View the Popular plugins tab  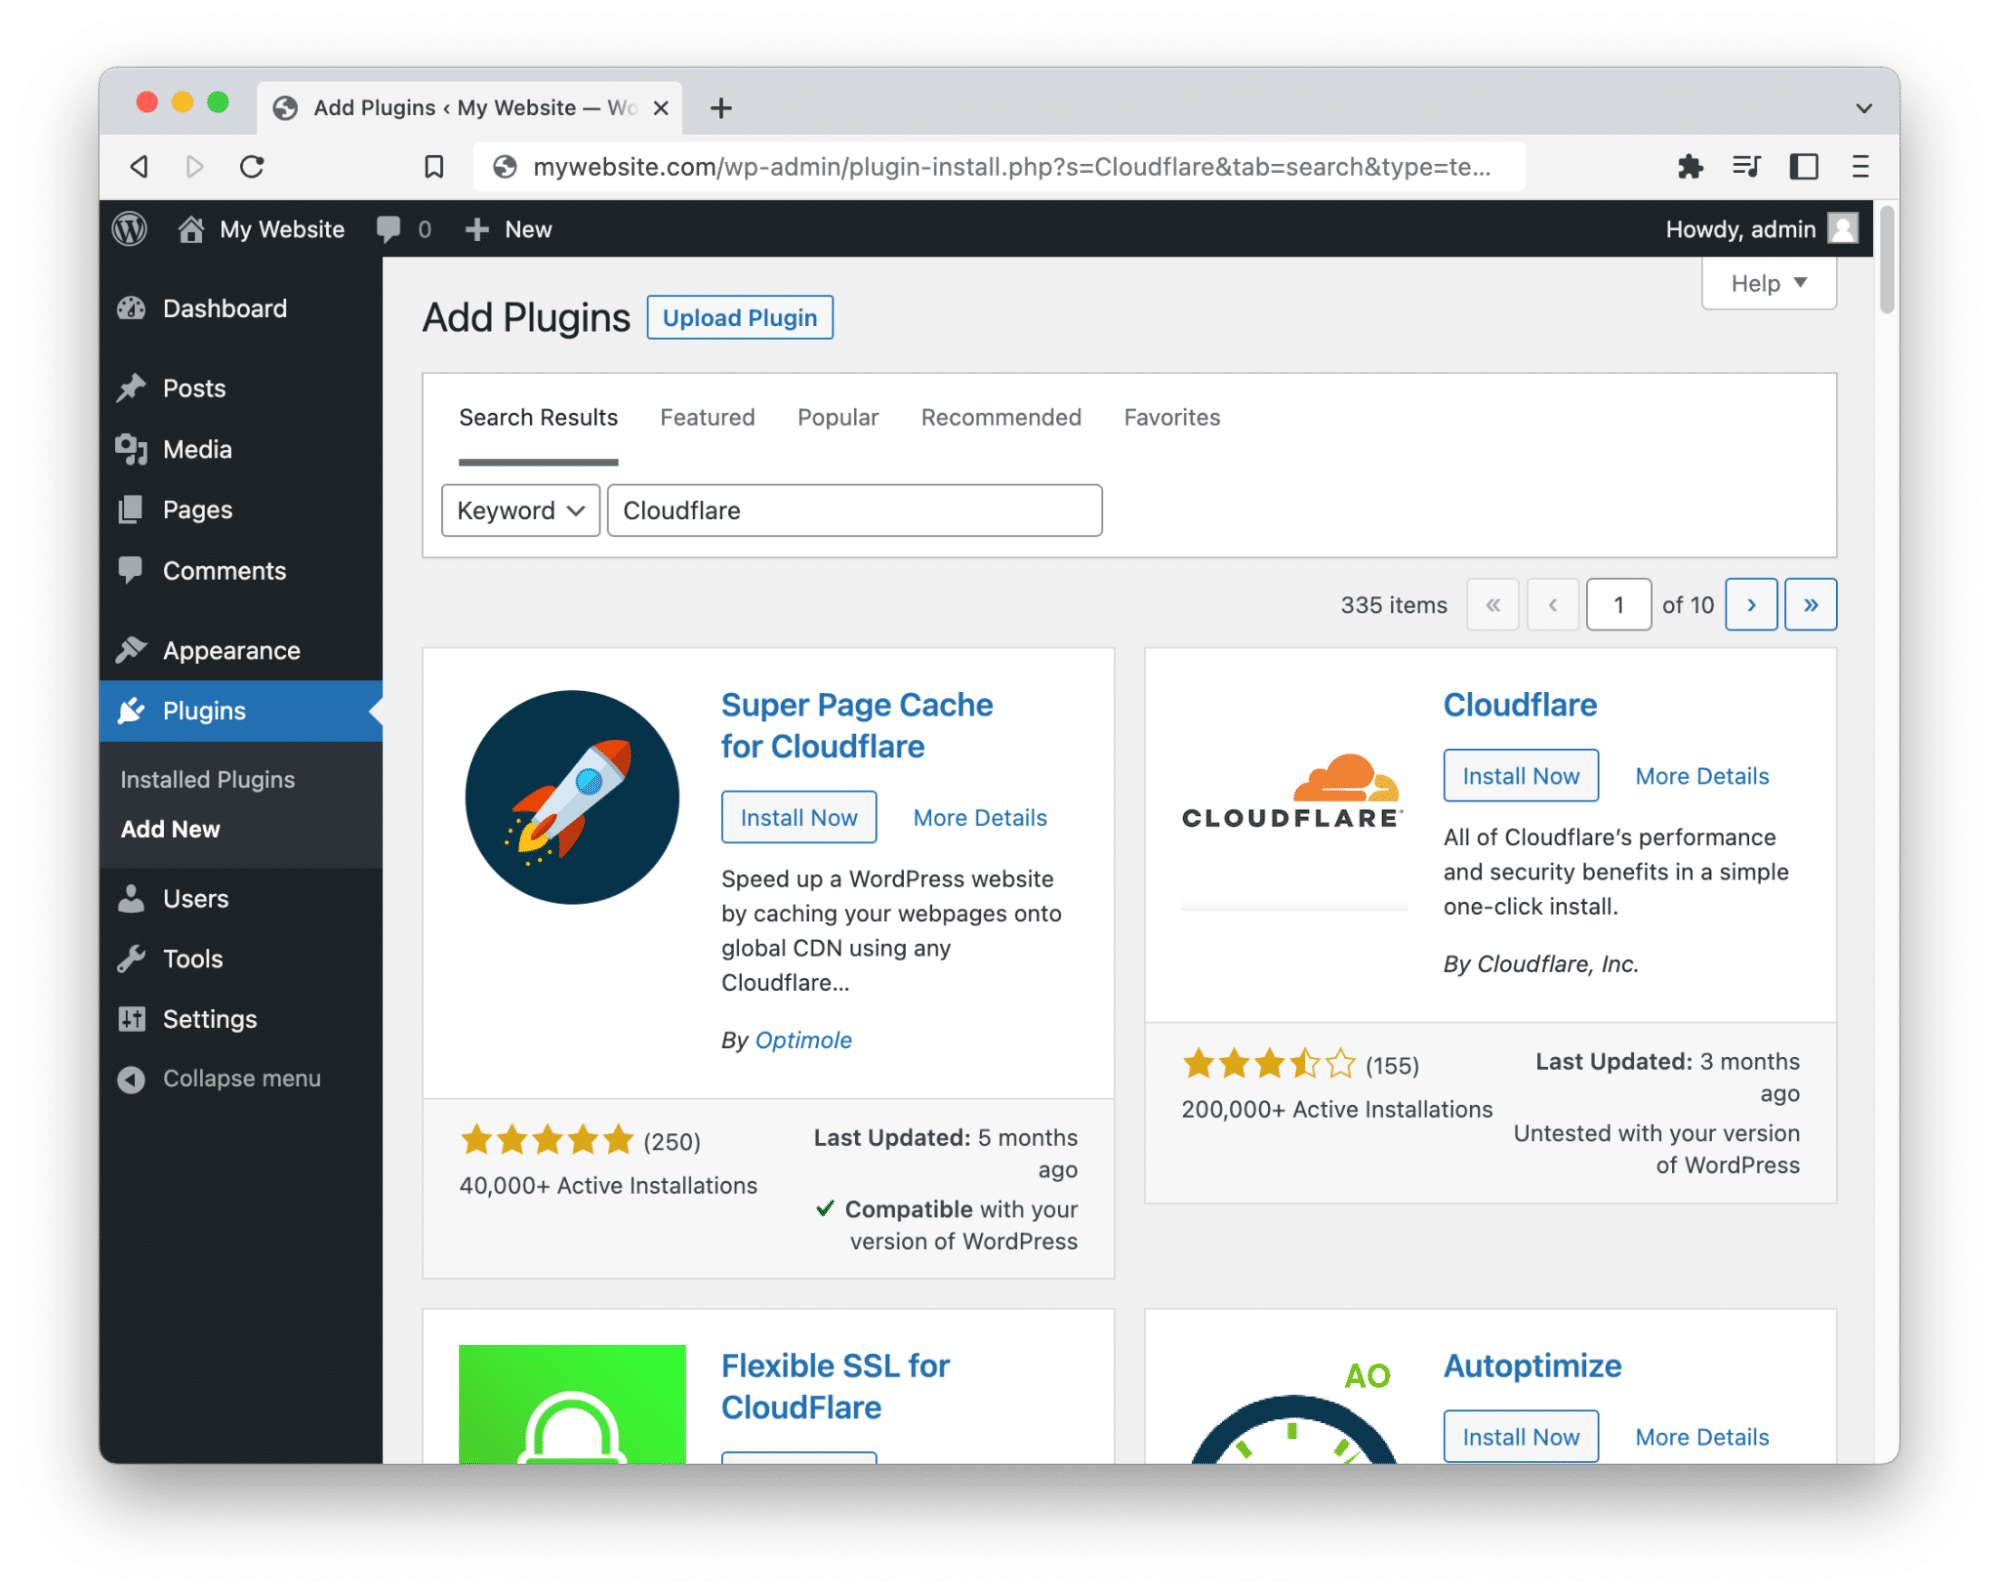click(x=837, y=417)
